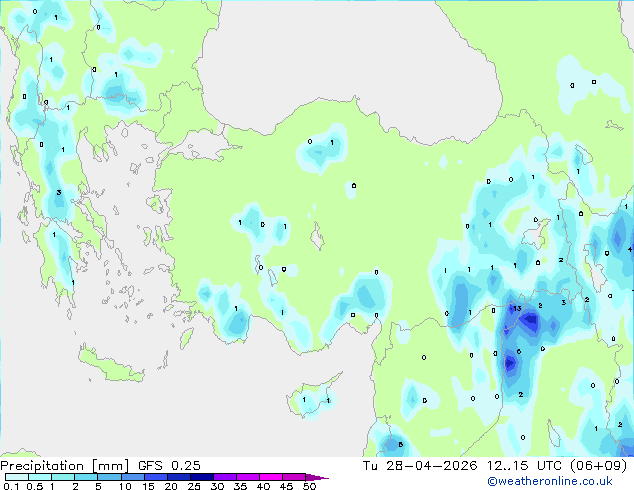Click the '35' legend tick label
This screenshot has width=634, height=490.
(x=240, y=486)
